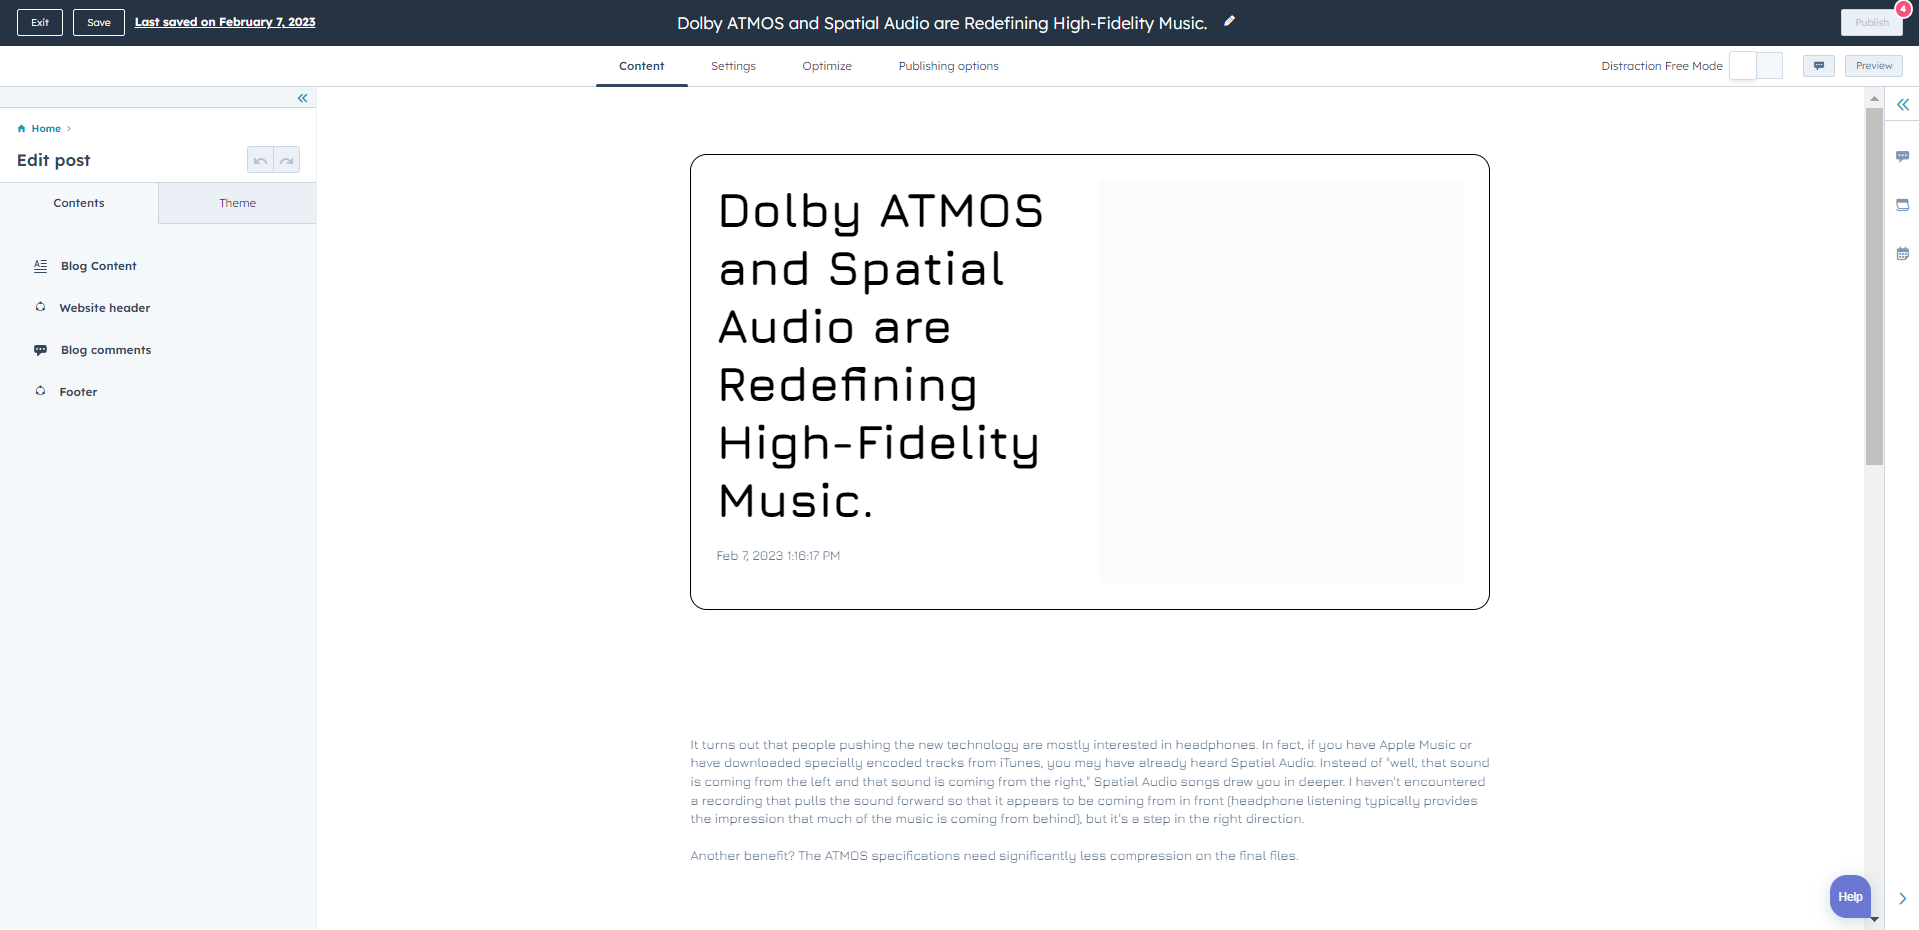This screenshot has width=1919, height=930.
Task: Click the window icon above the calendar icon
Action: click(x=1902, y=205)
